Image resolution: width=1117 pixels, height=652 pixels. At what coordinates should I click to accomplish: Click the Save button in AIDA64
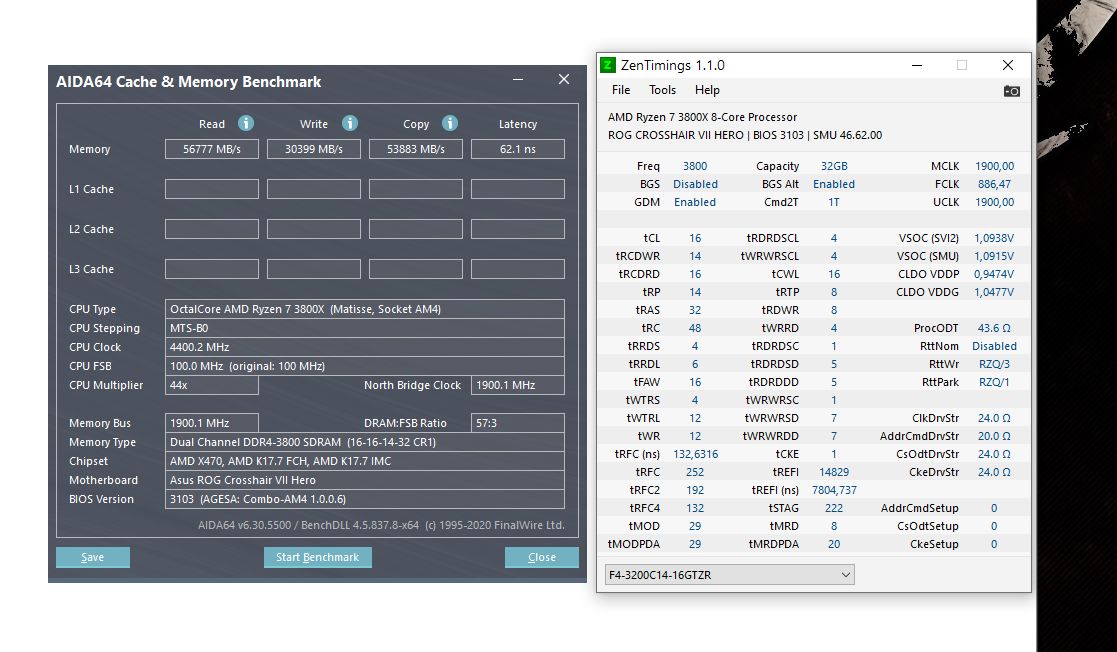93,557
